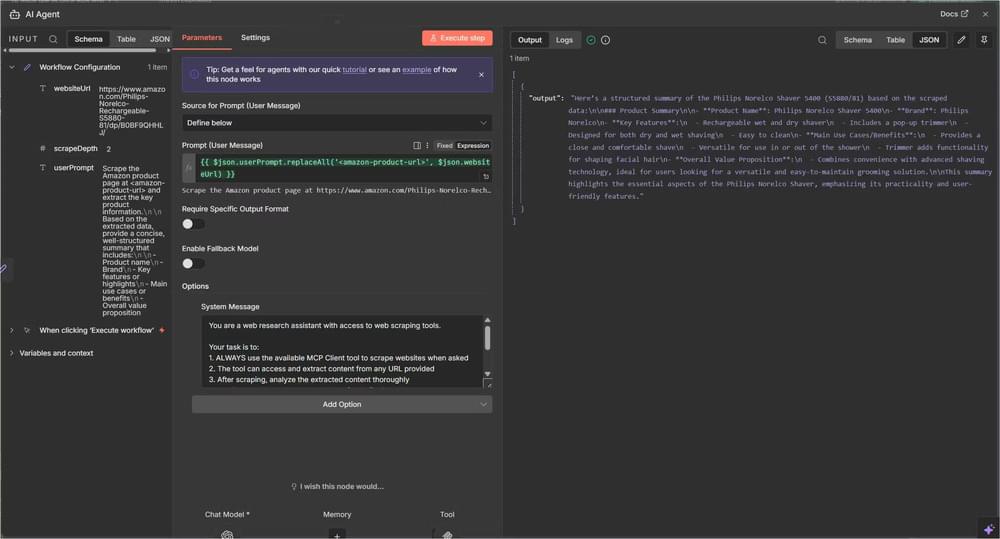Open the Docs link
Image resolution: width=1000 pixels, height=539 pixels.
[954, 14]
